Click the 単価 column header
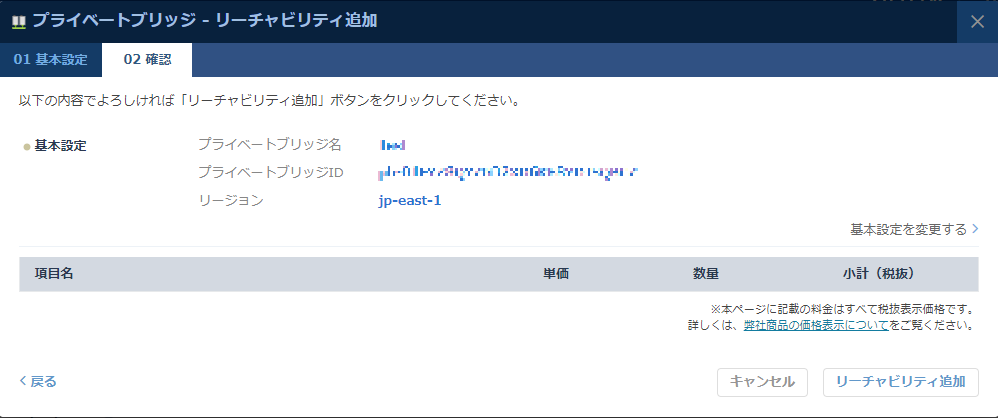This screenshot has height=418, width=998. 556,274
